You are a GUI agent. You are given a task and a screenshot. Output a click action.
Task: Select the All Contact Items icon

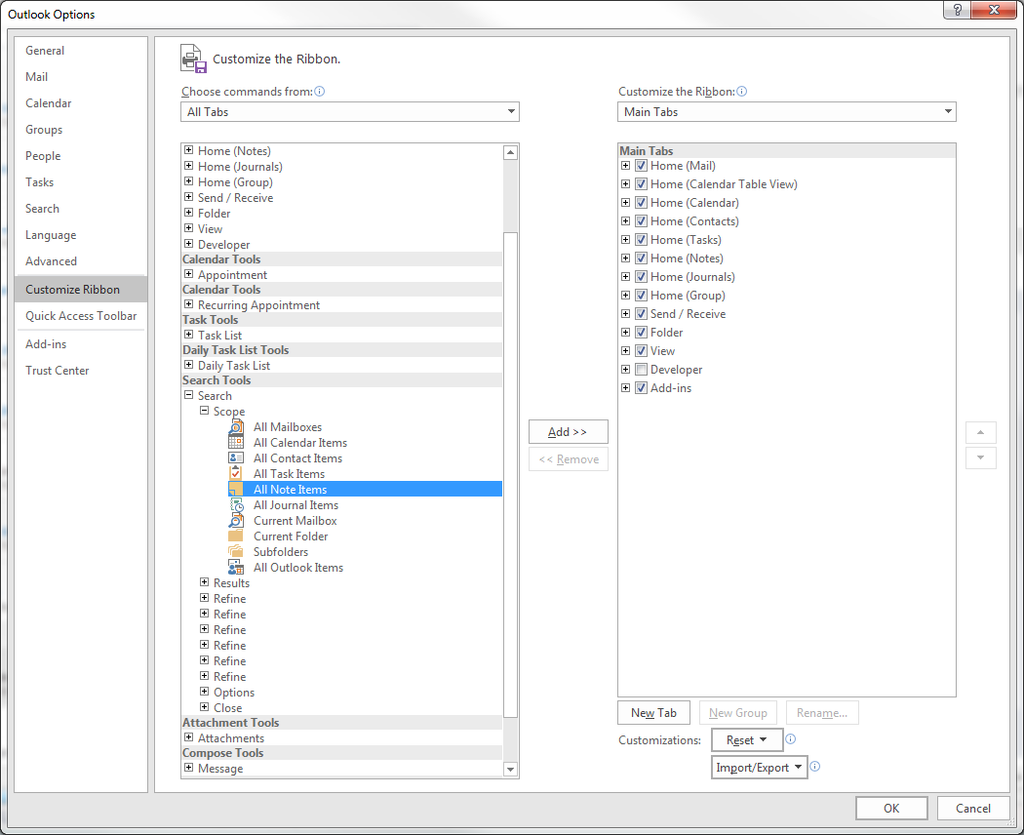click(x=236, y=458)
